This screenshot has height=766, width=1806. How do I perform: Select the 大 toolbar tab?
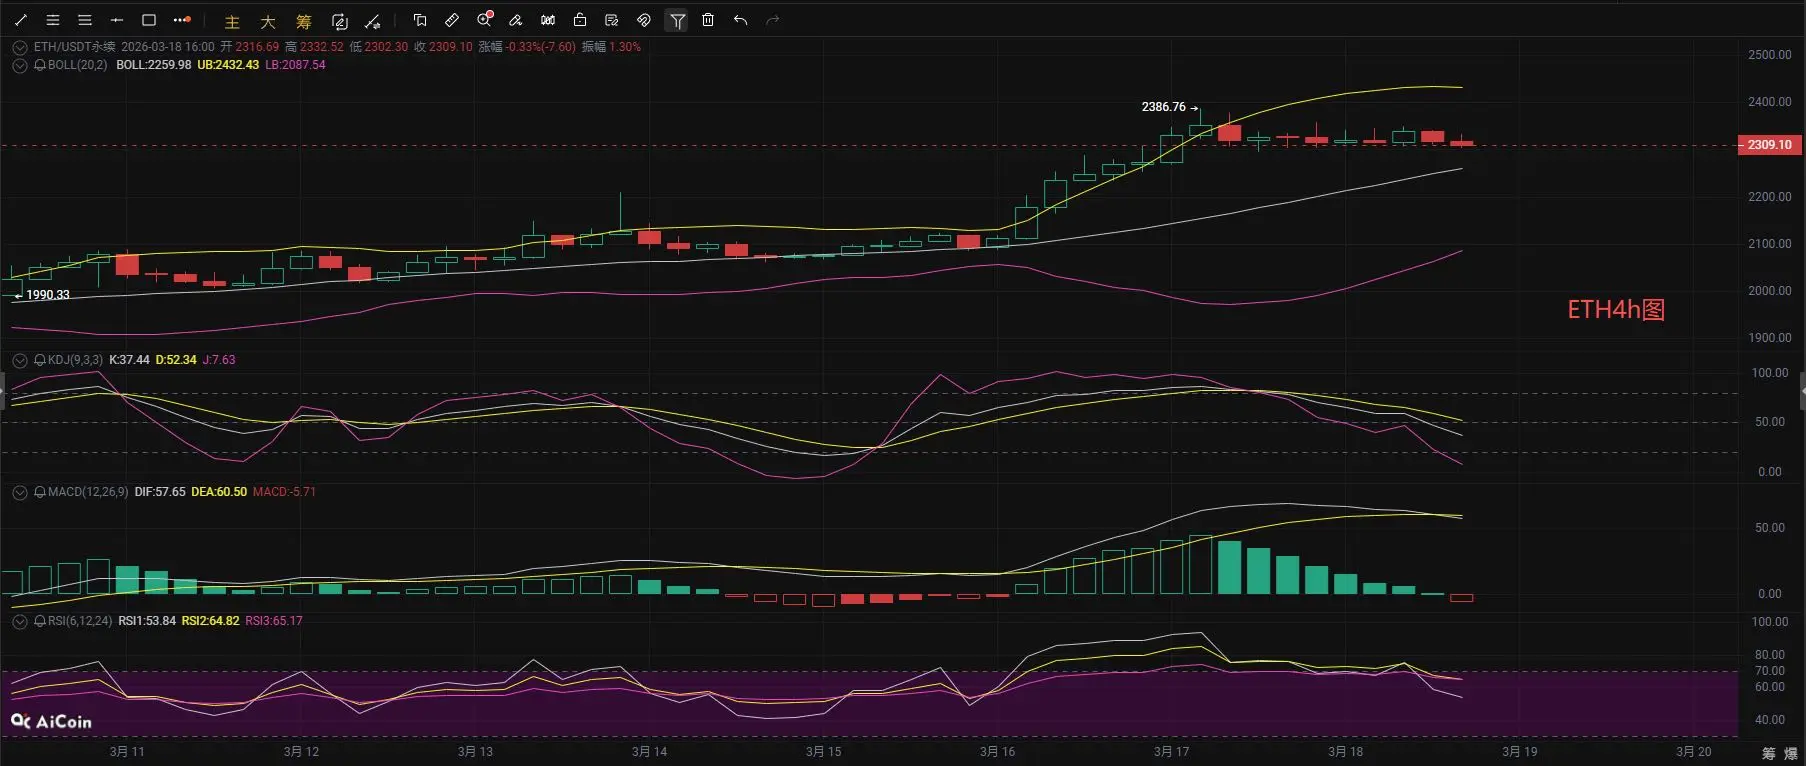coord(268,21)
